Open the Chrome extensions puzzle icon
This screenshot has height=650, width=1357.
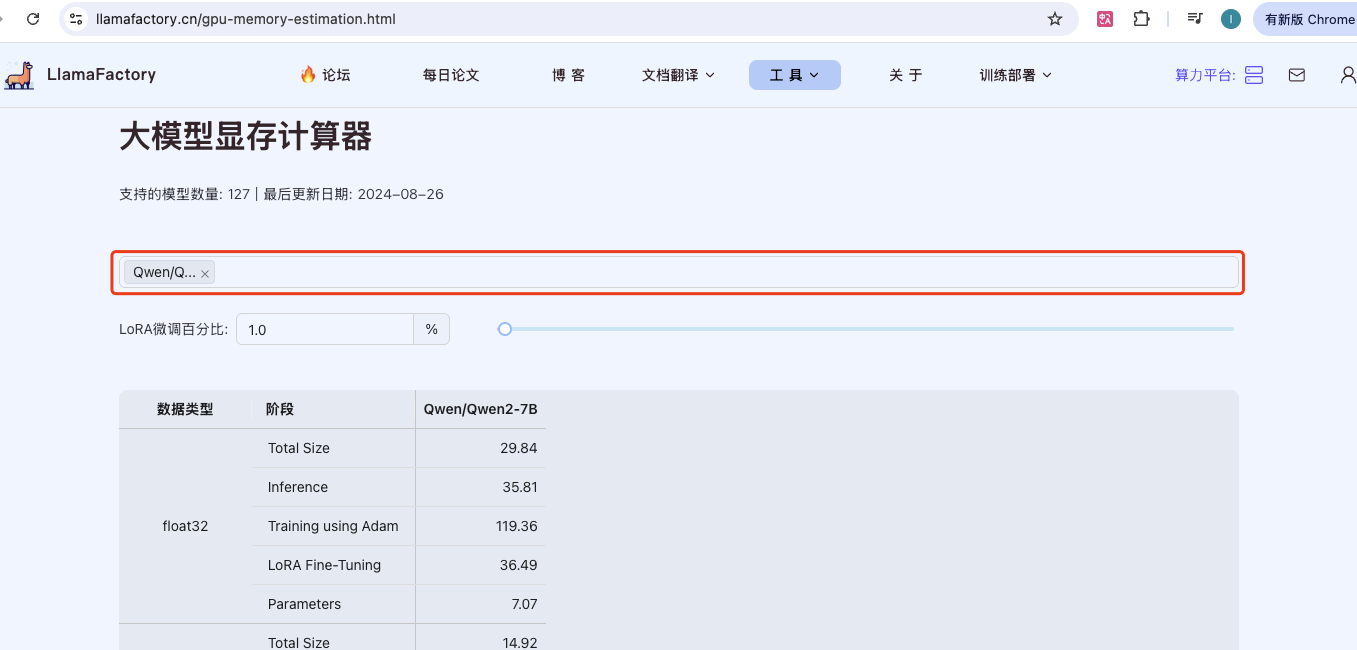[1141, 19]
